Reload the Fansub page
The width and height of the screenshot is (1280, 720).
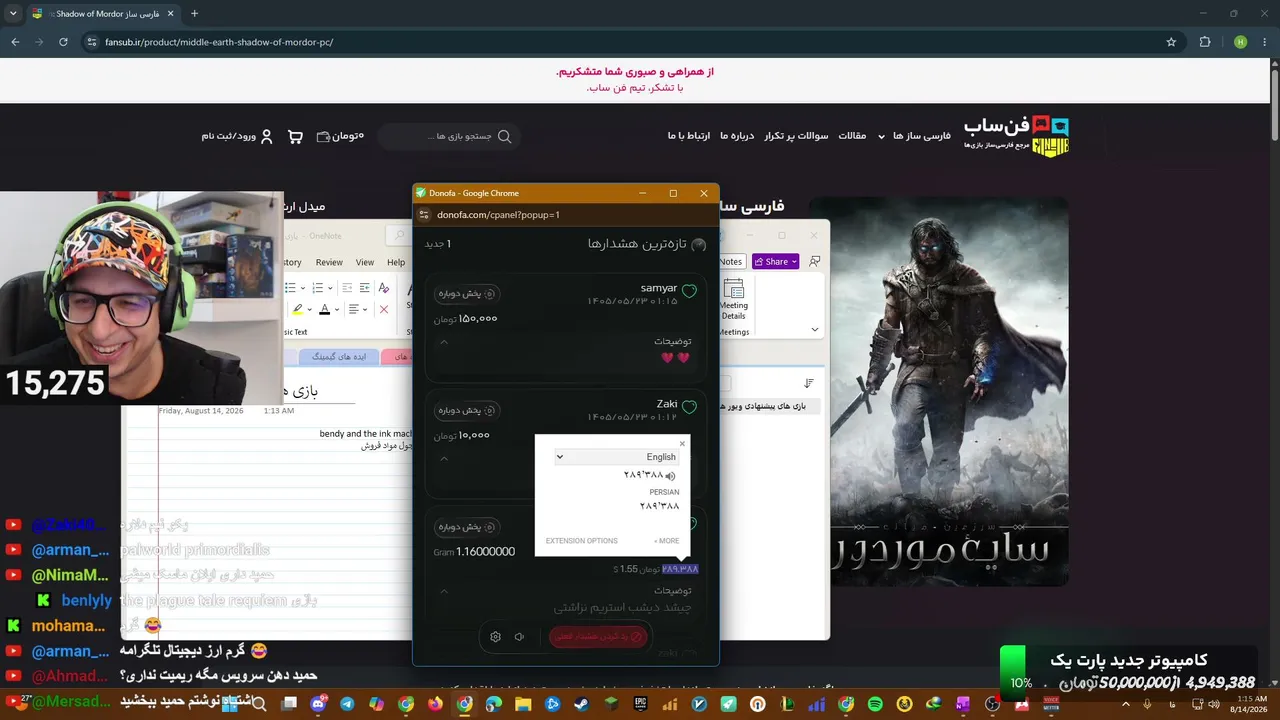(x=63, y=42)
